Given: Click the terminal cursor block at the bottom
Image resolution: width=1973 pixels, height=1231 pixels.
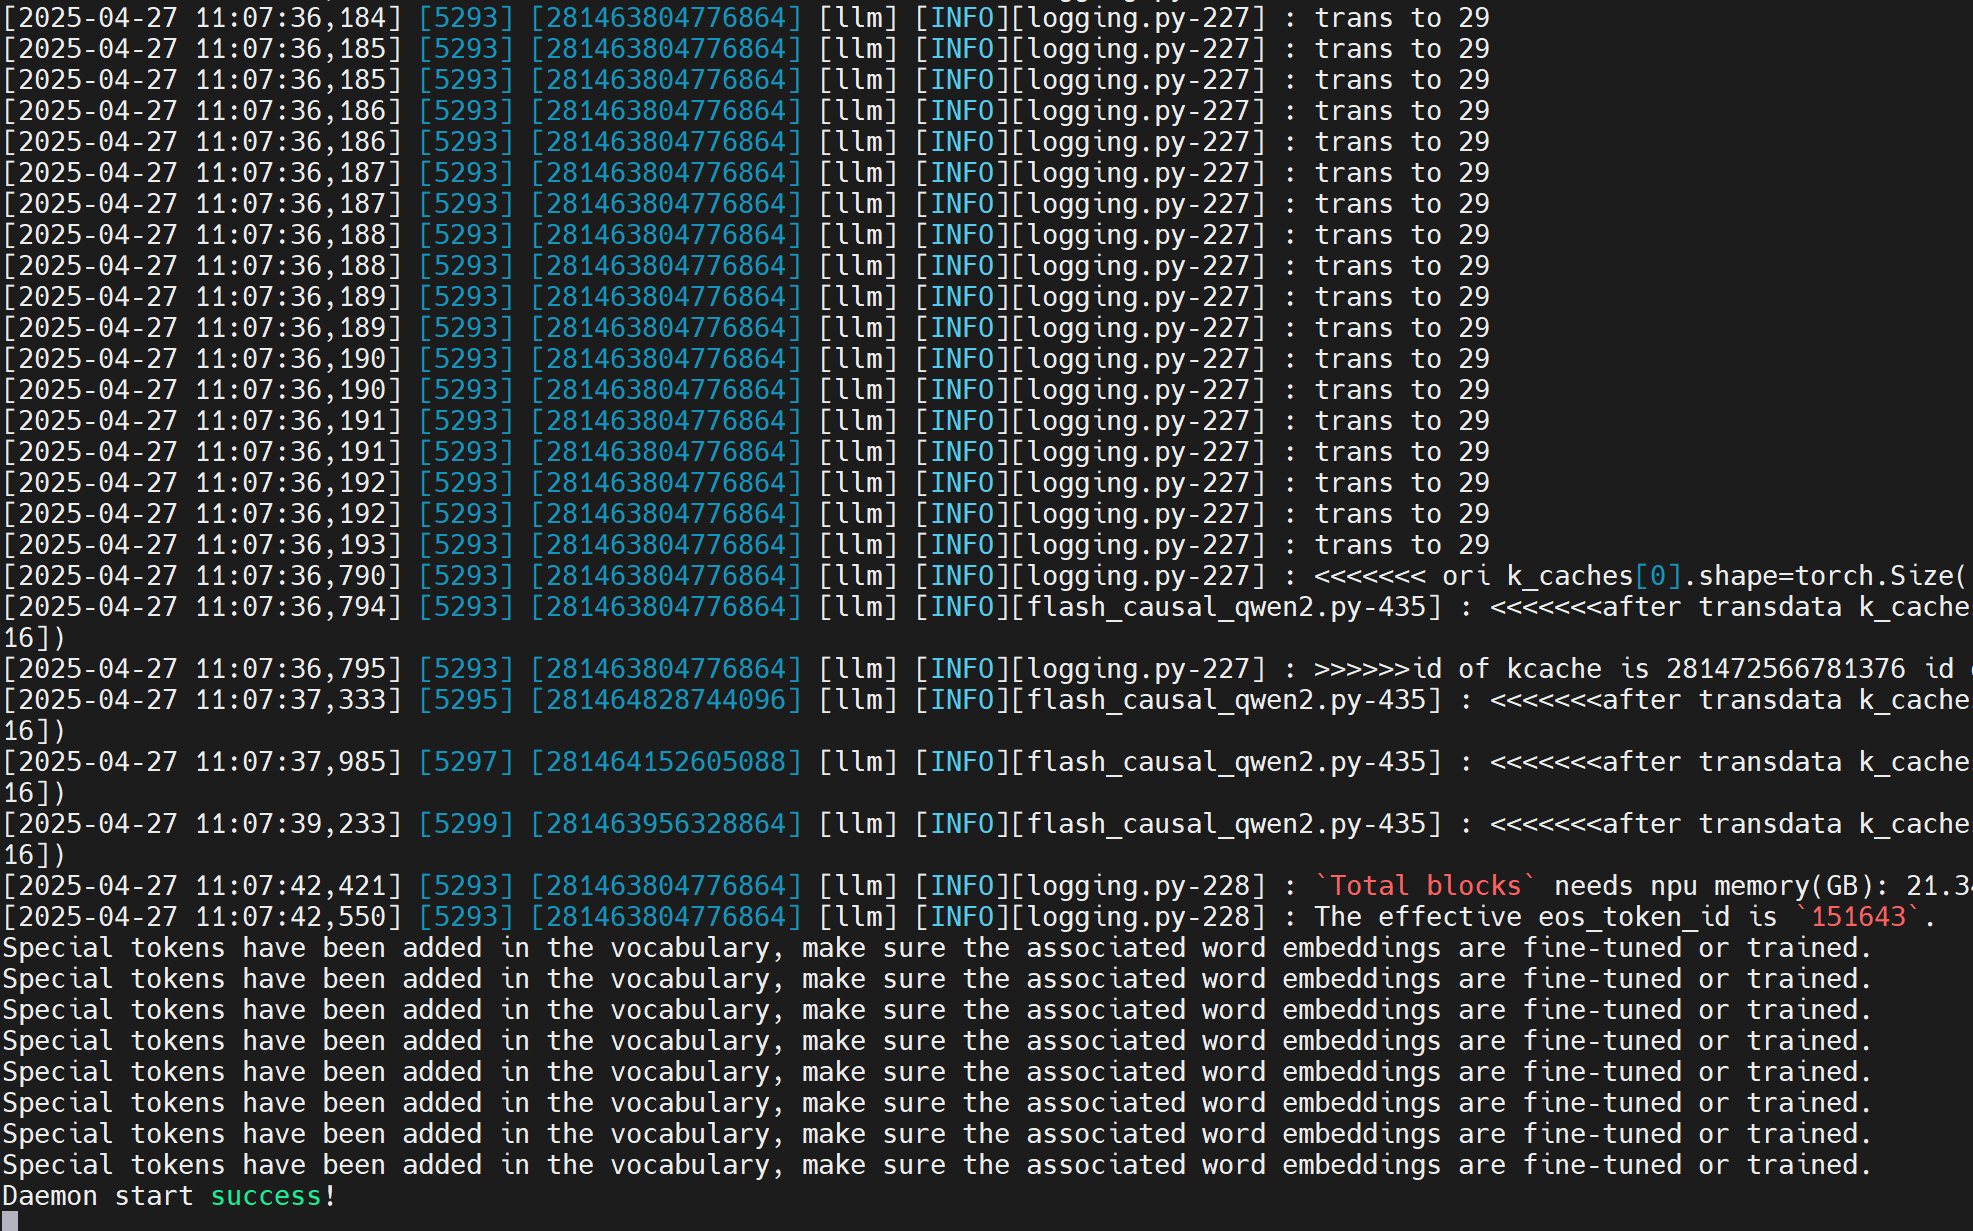Looking at the screenshot, I should pos(10,1221).
